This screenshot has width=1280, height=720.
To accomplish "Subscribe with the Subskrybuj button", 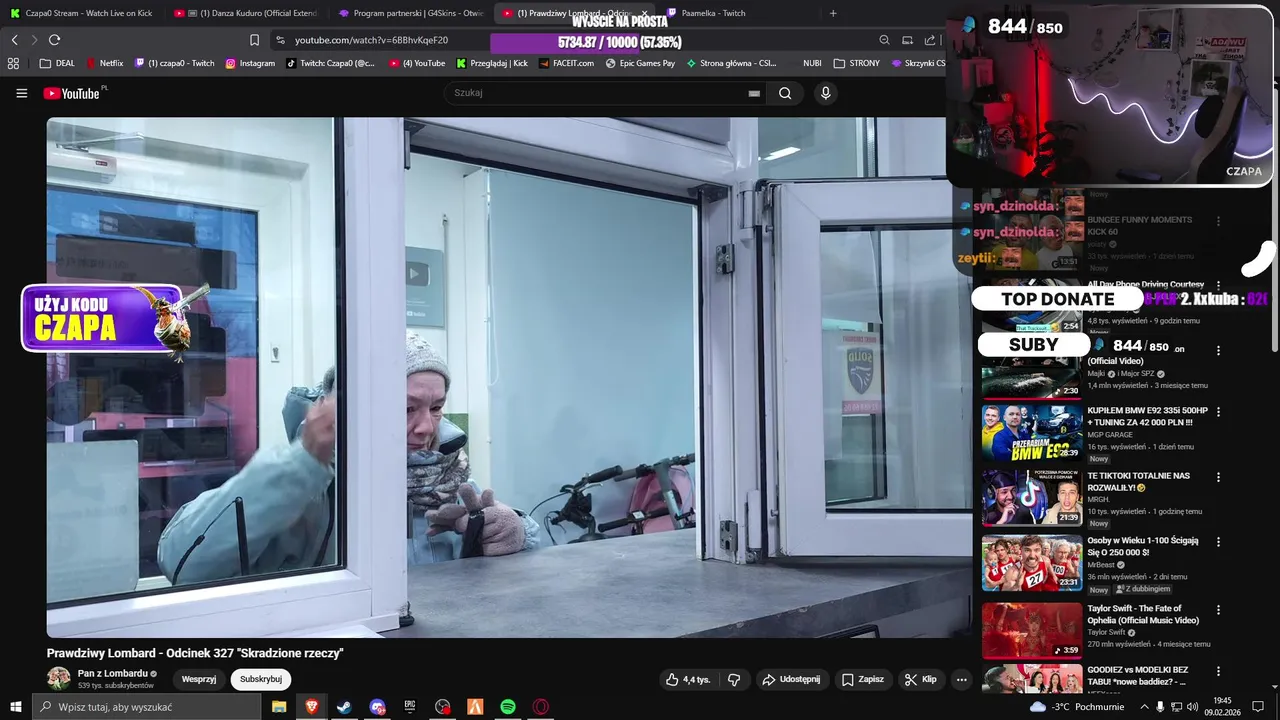I will point(261,679).
